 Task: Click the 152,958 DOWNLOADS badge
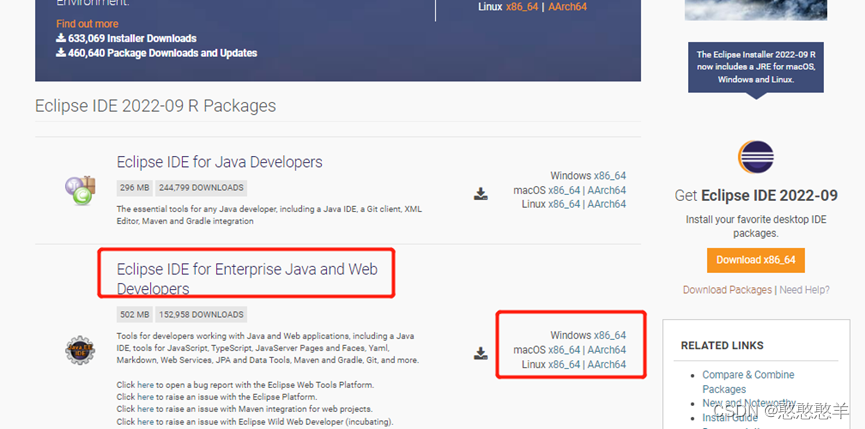pos(201,315)
